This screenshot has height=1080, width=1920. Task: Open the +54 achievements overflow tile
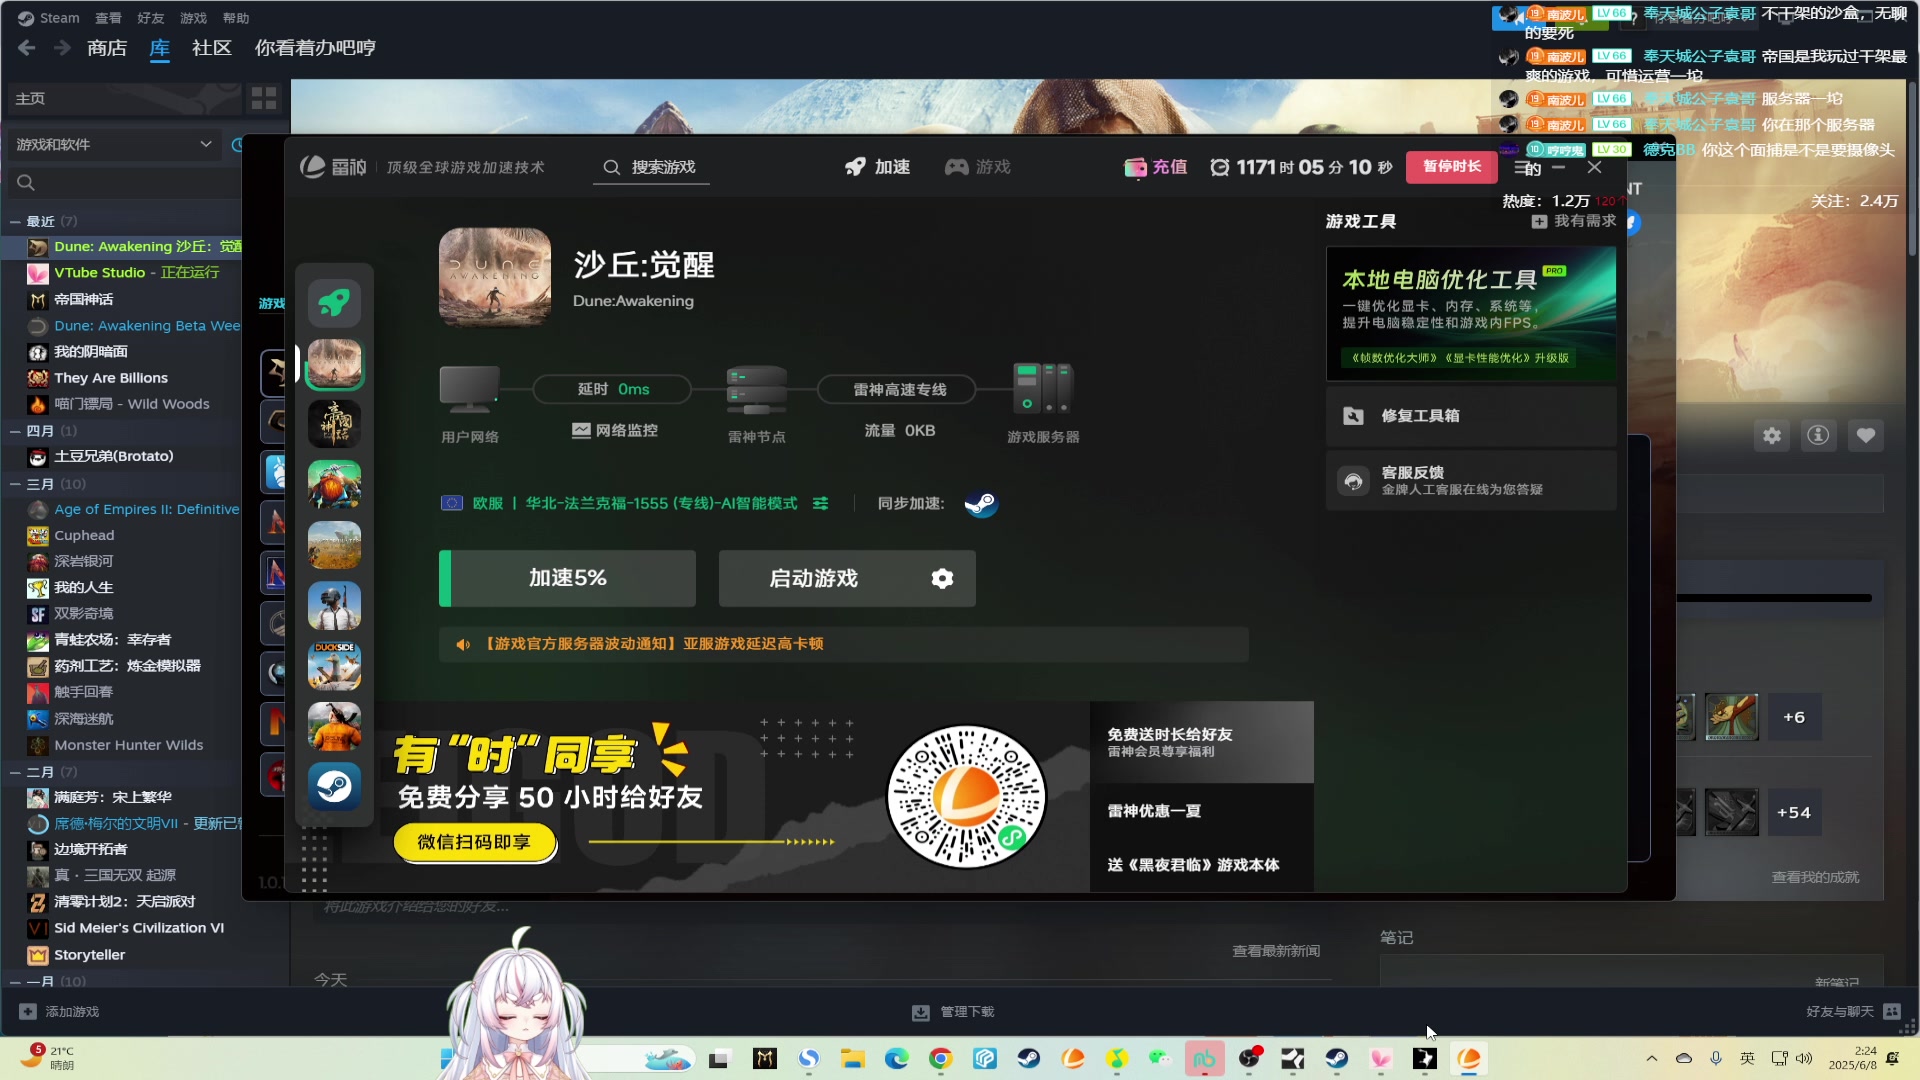[x=1794, y=812]
